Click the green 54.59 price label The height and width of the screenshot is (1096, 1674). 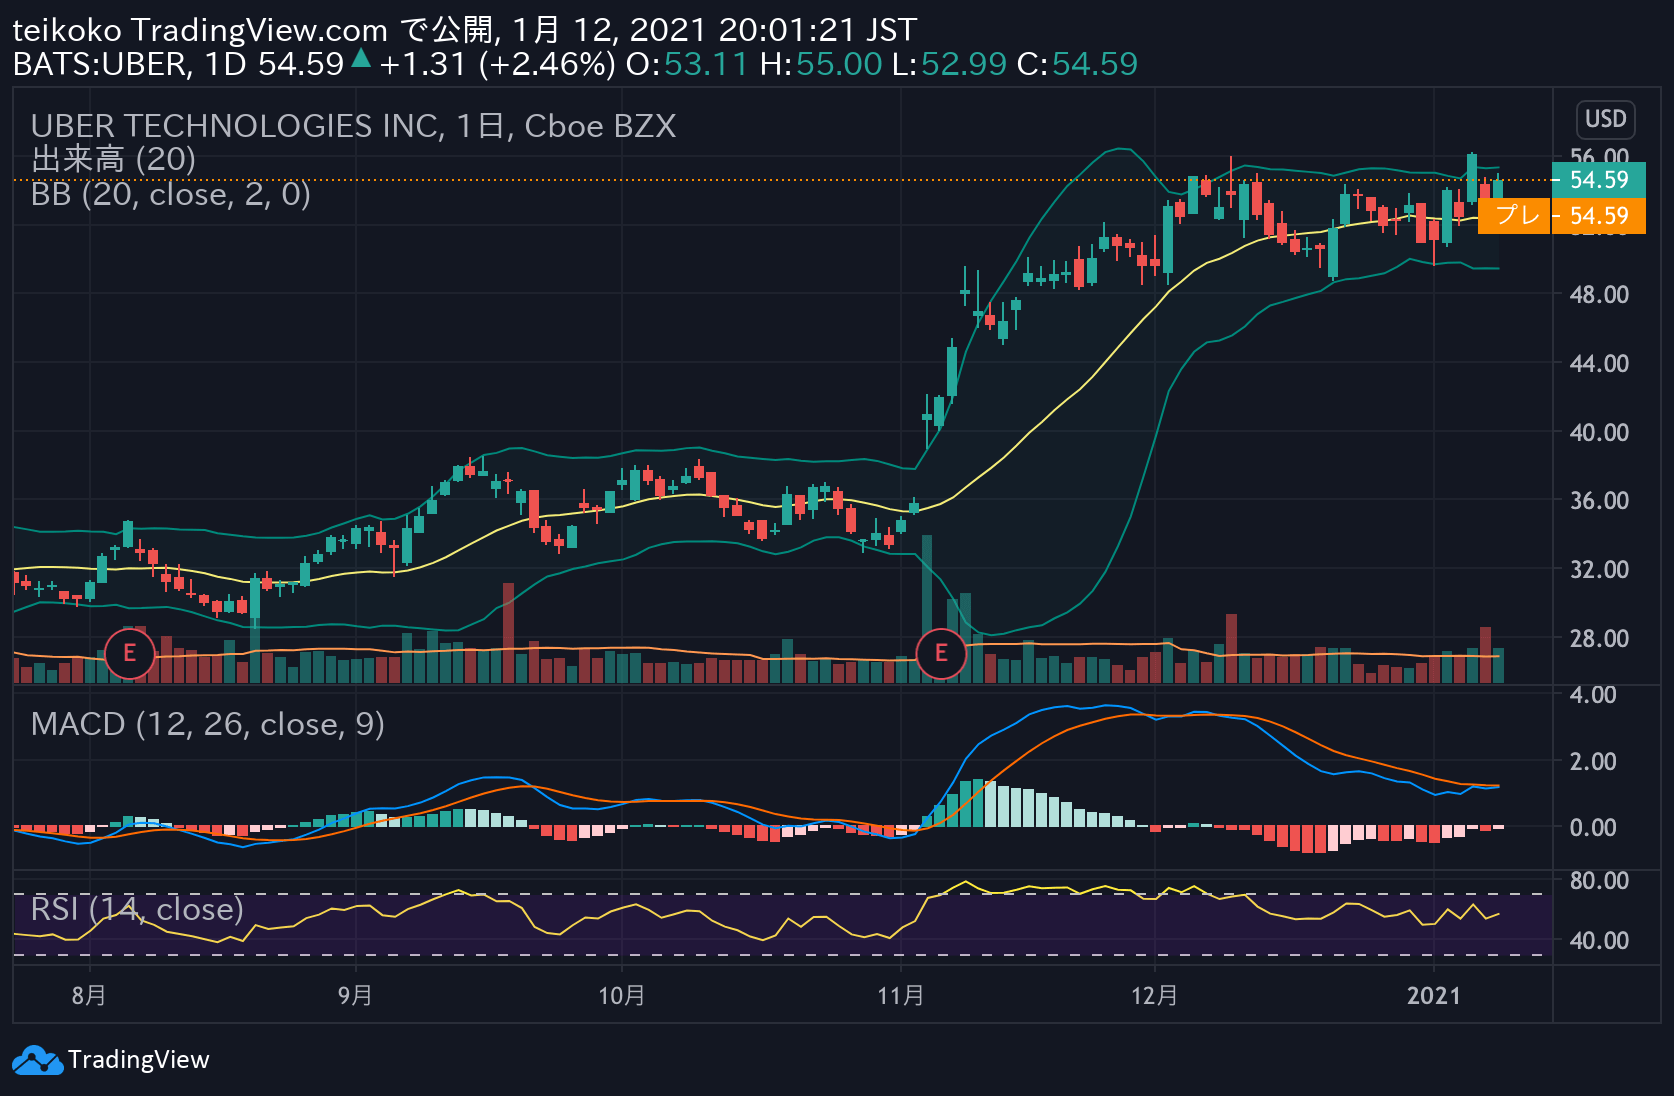click(1598, 180)
